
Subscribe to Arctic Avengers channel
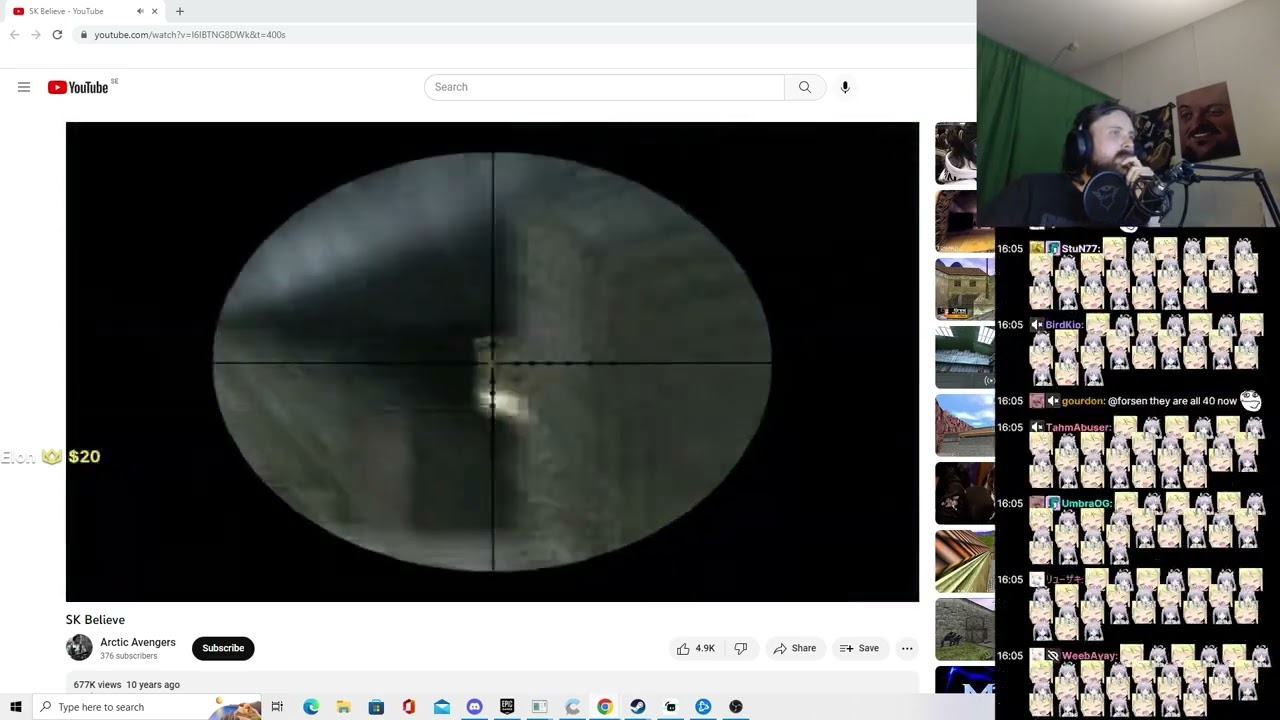click(x=223, y=648)
